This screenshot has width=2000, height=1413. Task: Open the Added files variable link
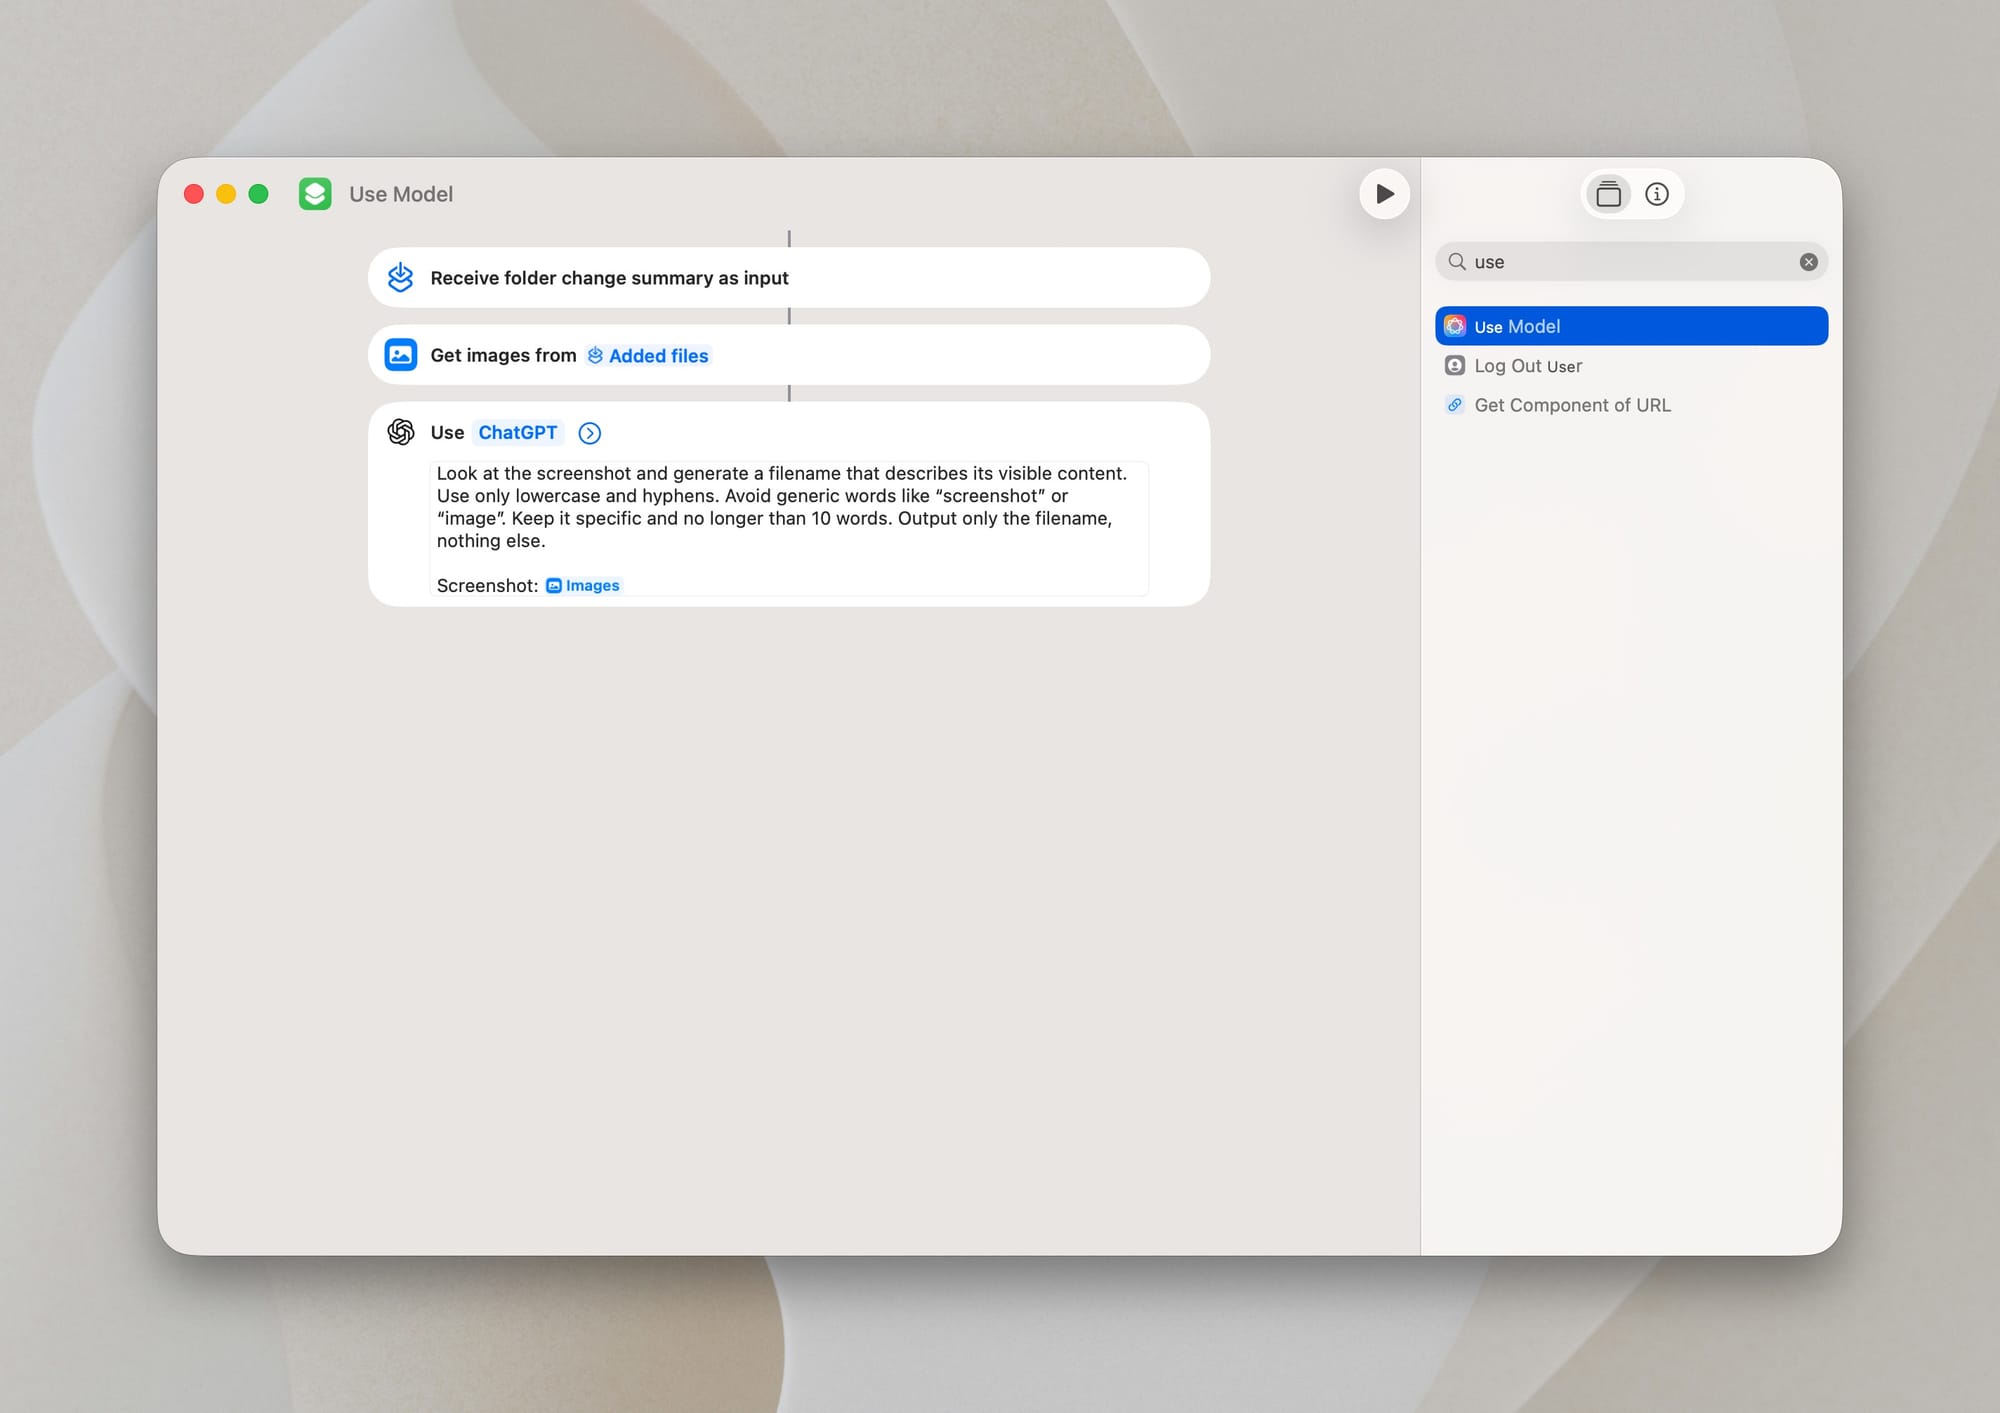[x=658, y=355]
